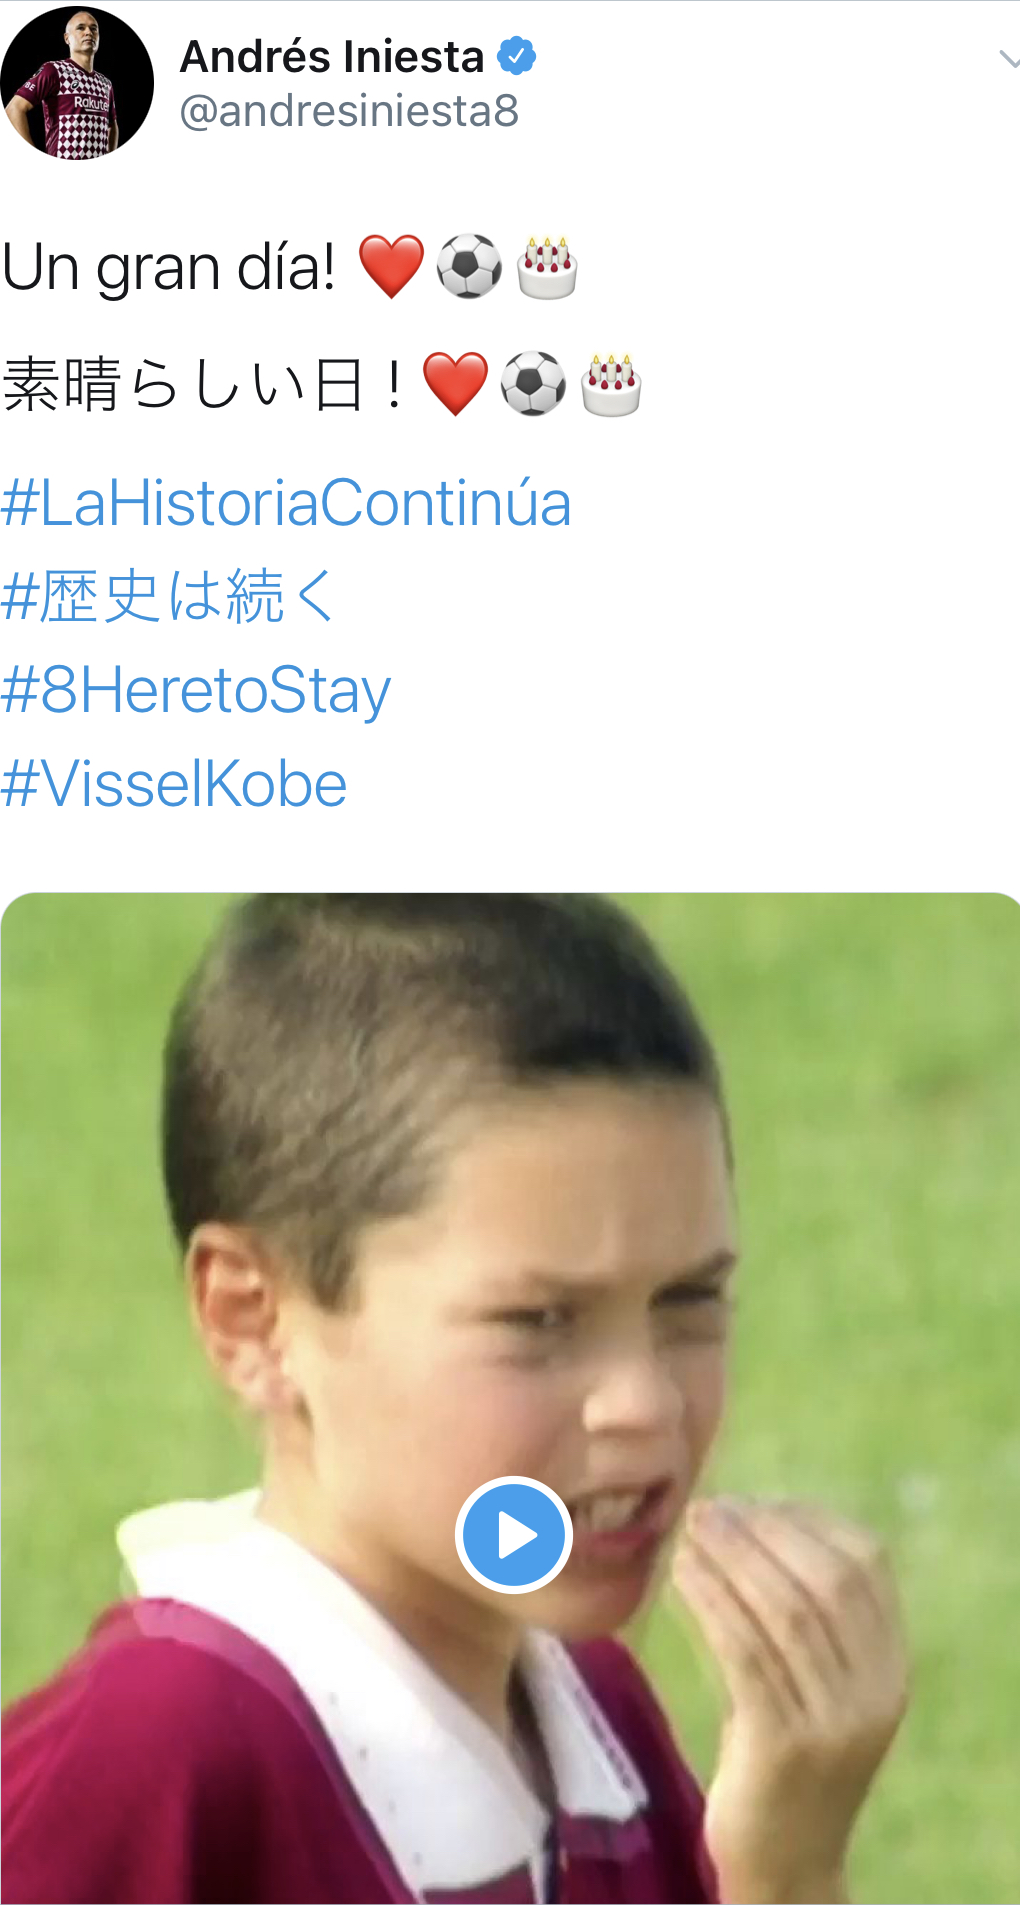
Task: Click the soccer ball emoji on the Spanish line
Action: point(469,267)
